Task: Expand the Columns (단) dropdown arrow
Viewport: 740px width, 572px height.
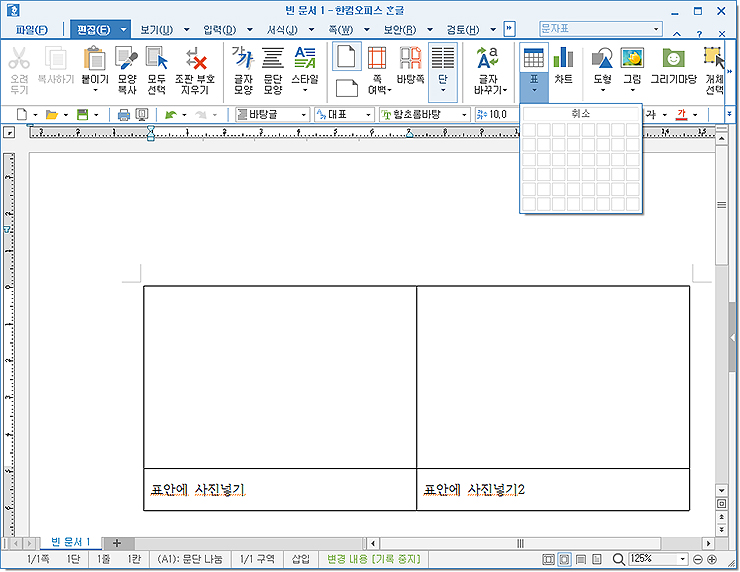Action: (x=443, y=90)
